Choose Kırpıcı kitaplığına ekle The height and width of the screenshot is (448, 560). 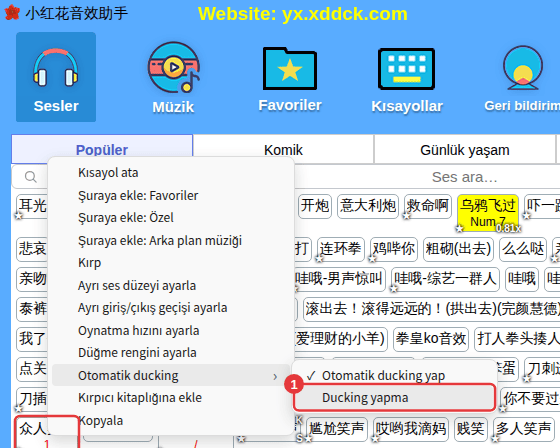tap(171, 398)
